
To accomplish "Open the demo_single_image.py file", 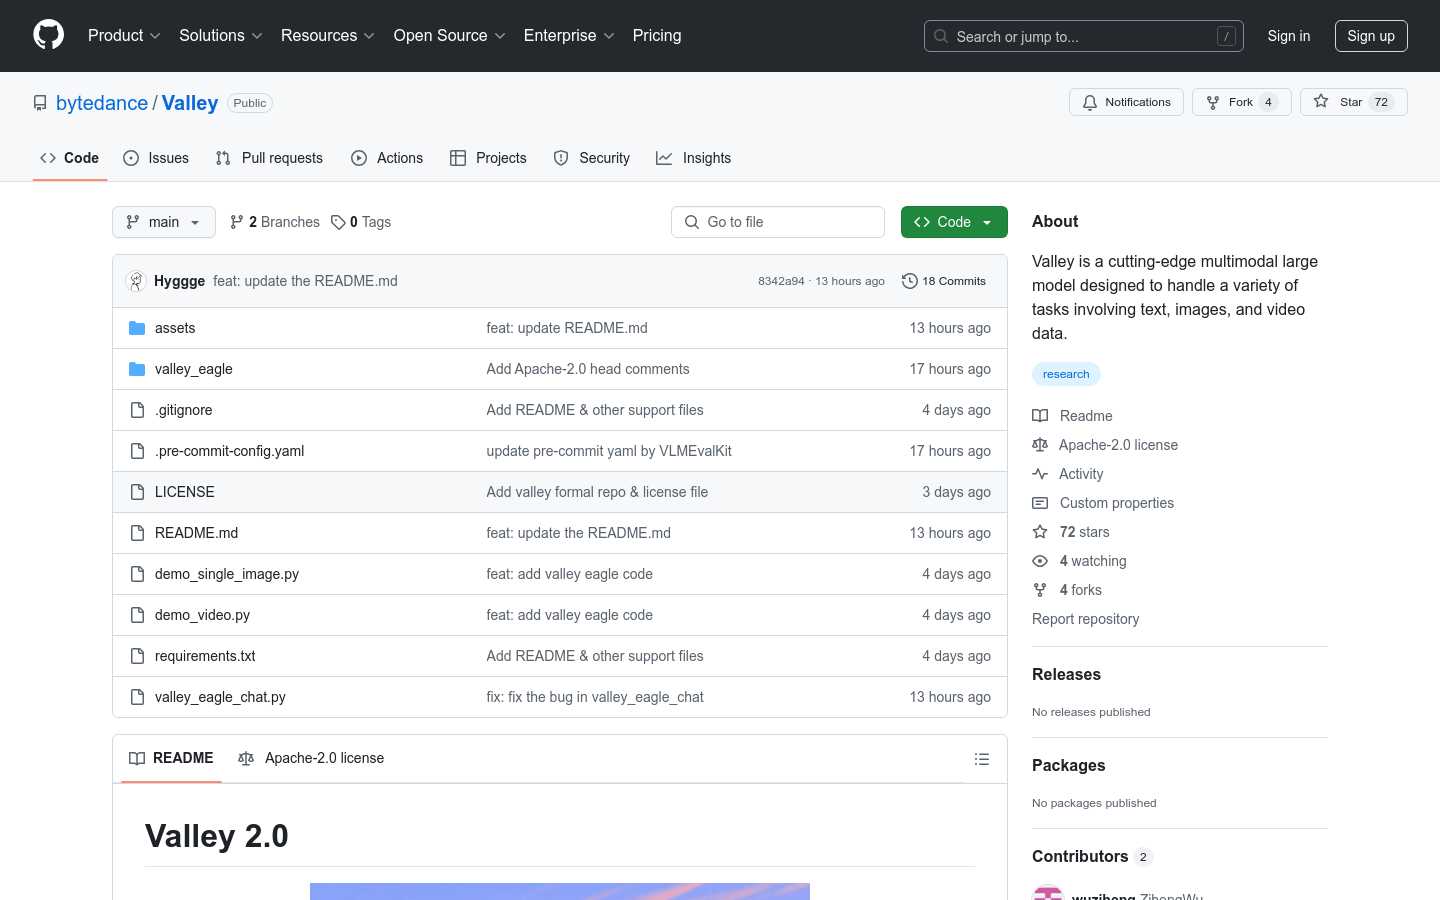I will [x=227, y=574].
